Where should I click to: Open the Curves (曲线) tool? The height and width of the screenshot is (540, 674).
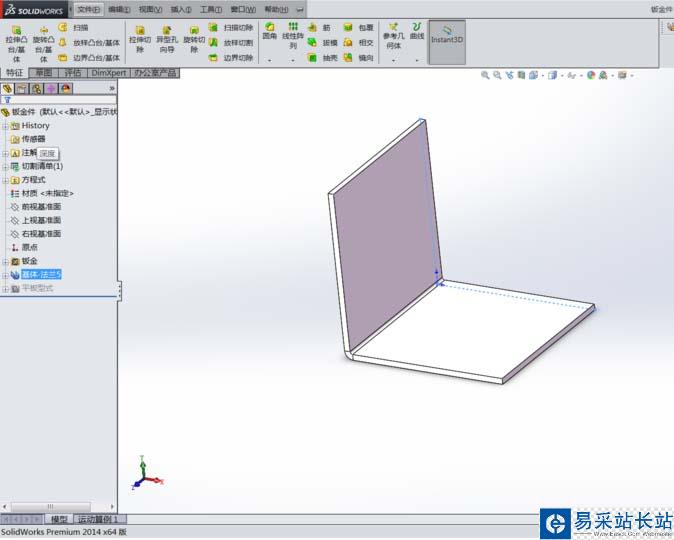coord(417,31)
